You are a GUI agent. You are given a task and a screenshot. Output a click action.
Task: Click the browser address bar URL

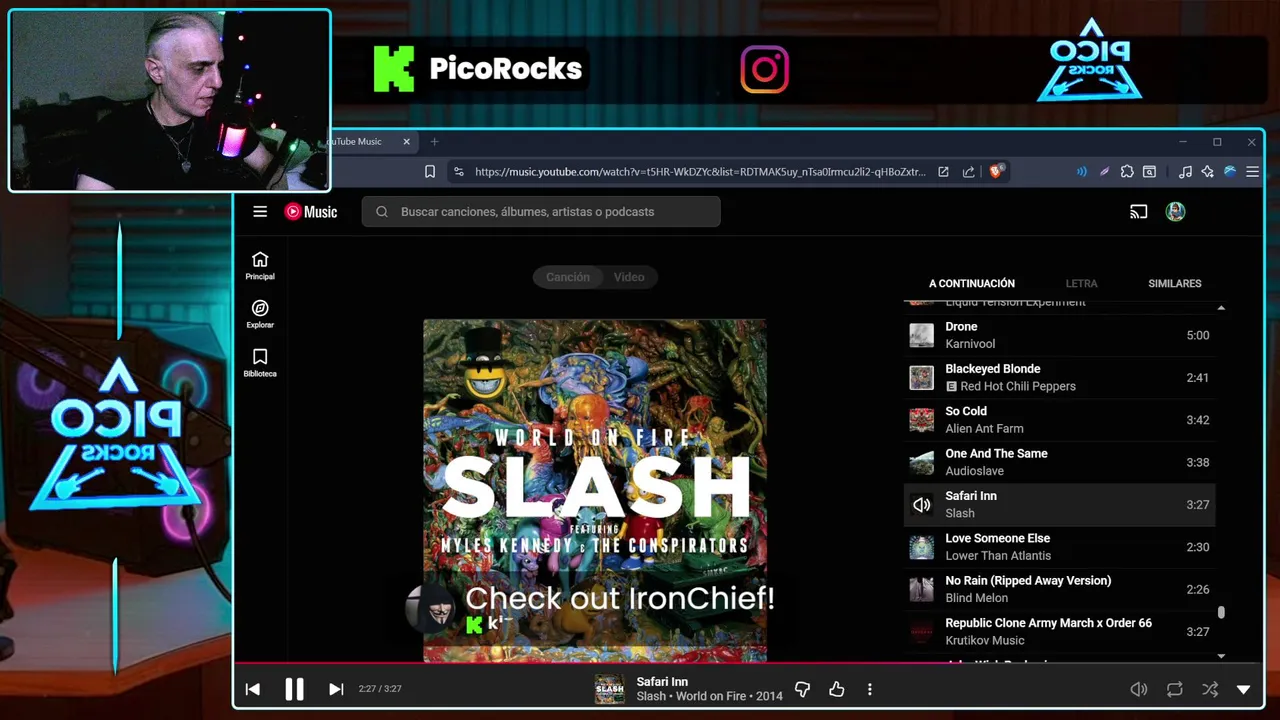[x=700, y=172]
